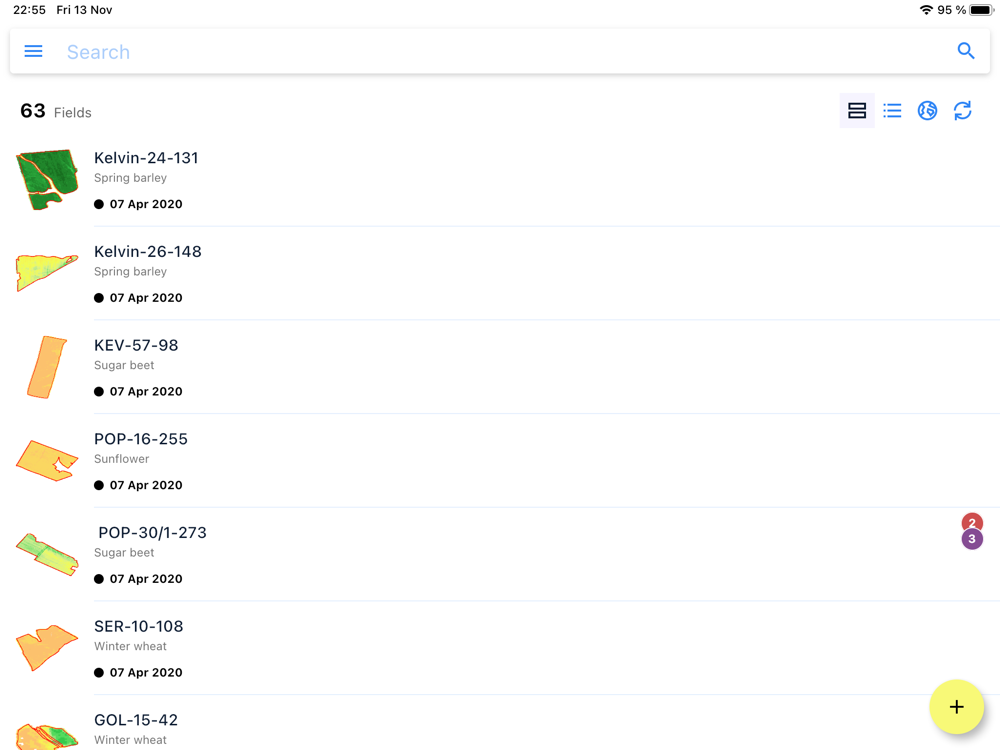The width and height of the screenshot is (1000, 750).
Task: Tap the 22:55 clock in status bar
Action: point(29,10)
